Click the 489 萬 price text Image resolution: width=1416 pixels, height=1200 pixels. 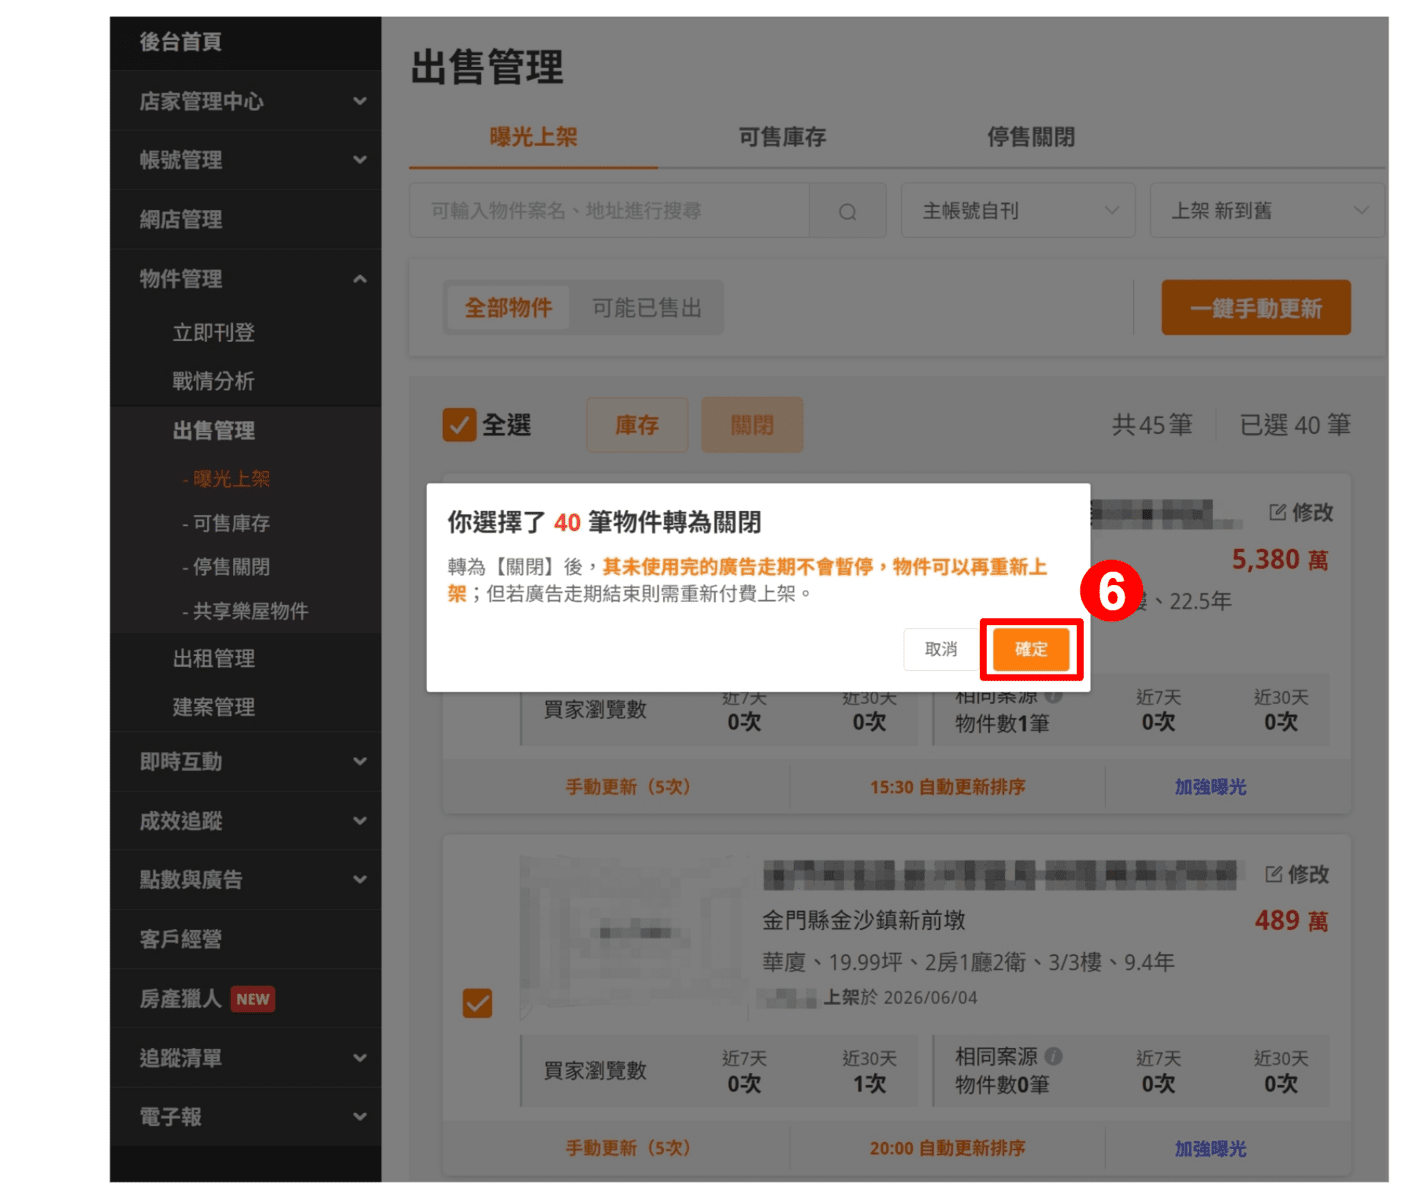click(1292, 921)
